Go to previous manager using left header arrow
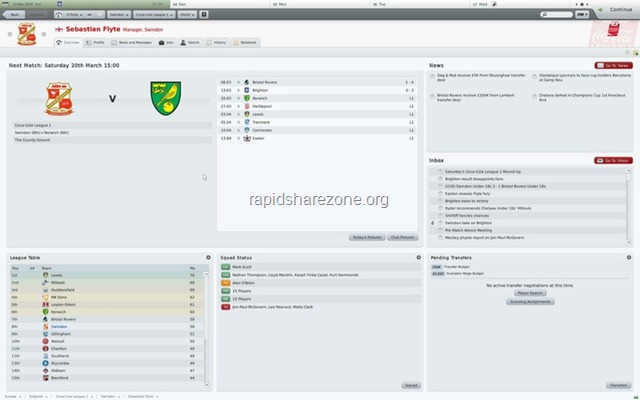Screen dimensions: 640x400 pos(10,34)
